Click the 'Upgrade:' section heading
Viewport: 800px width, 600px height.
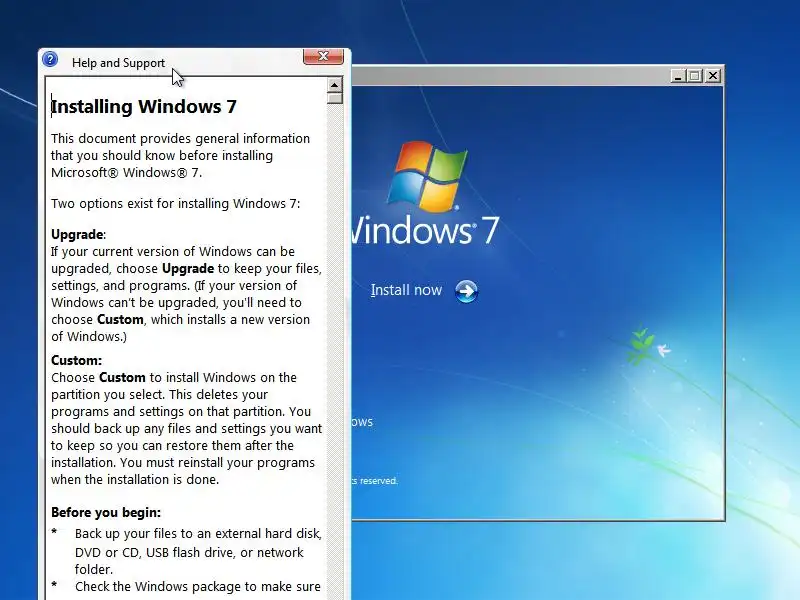[x=79, y=235]
